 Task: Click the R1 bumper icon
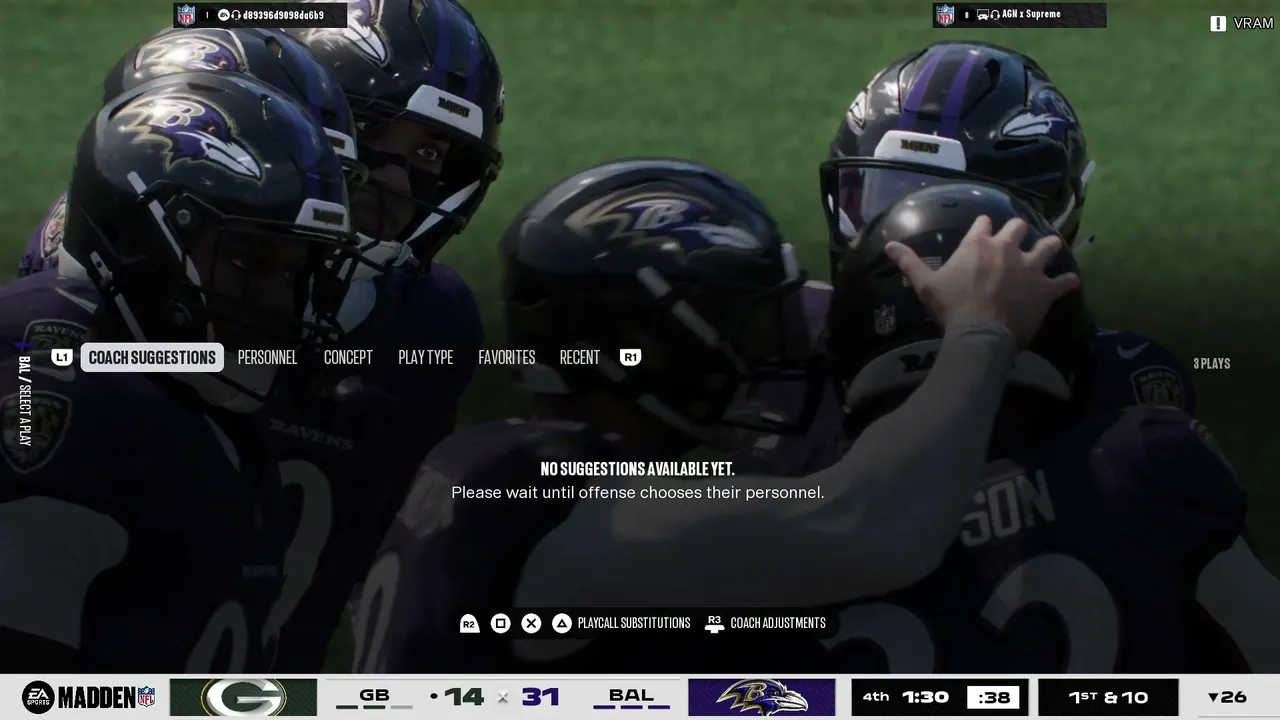(630, 357)
